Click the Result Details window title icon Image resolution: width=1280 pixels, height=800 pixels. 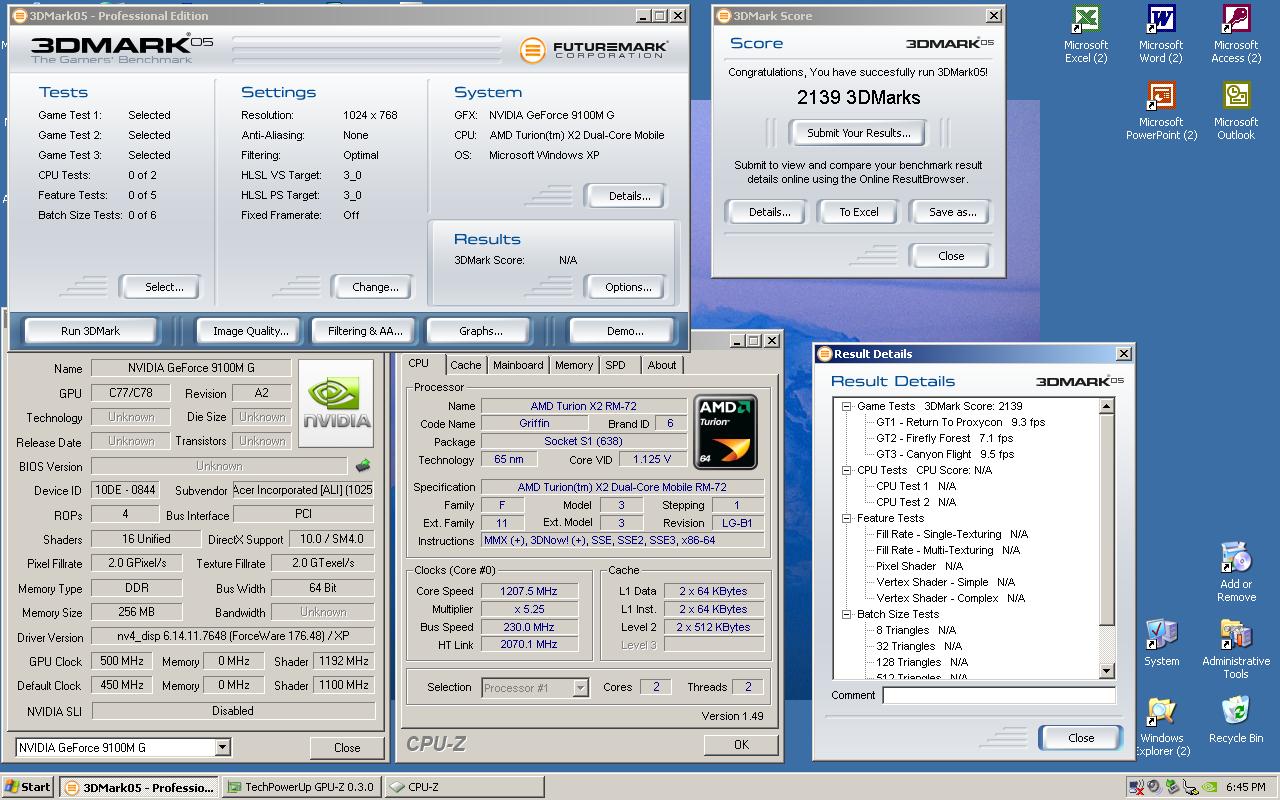(824, 354)
